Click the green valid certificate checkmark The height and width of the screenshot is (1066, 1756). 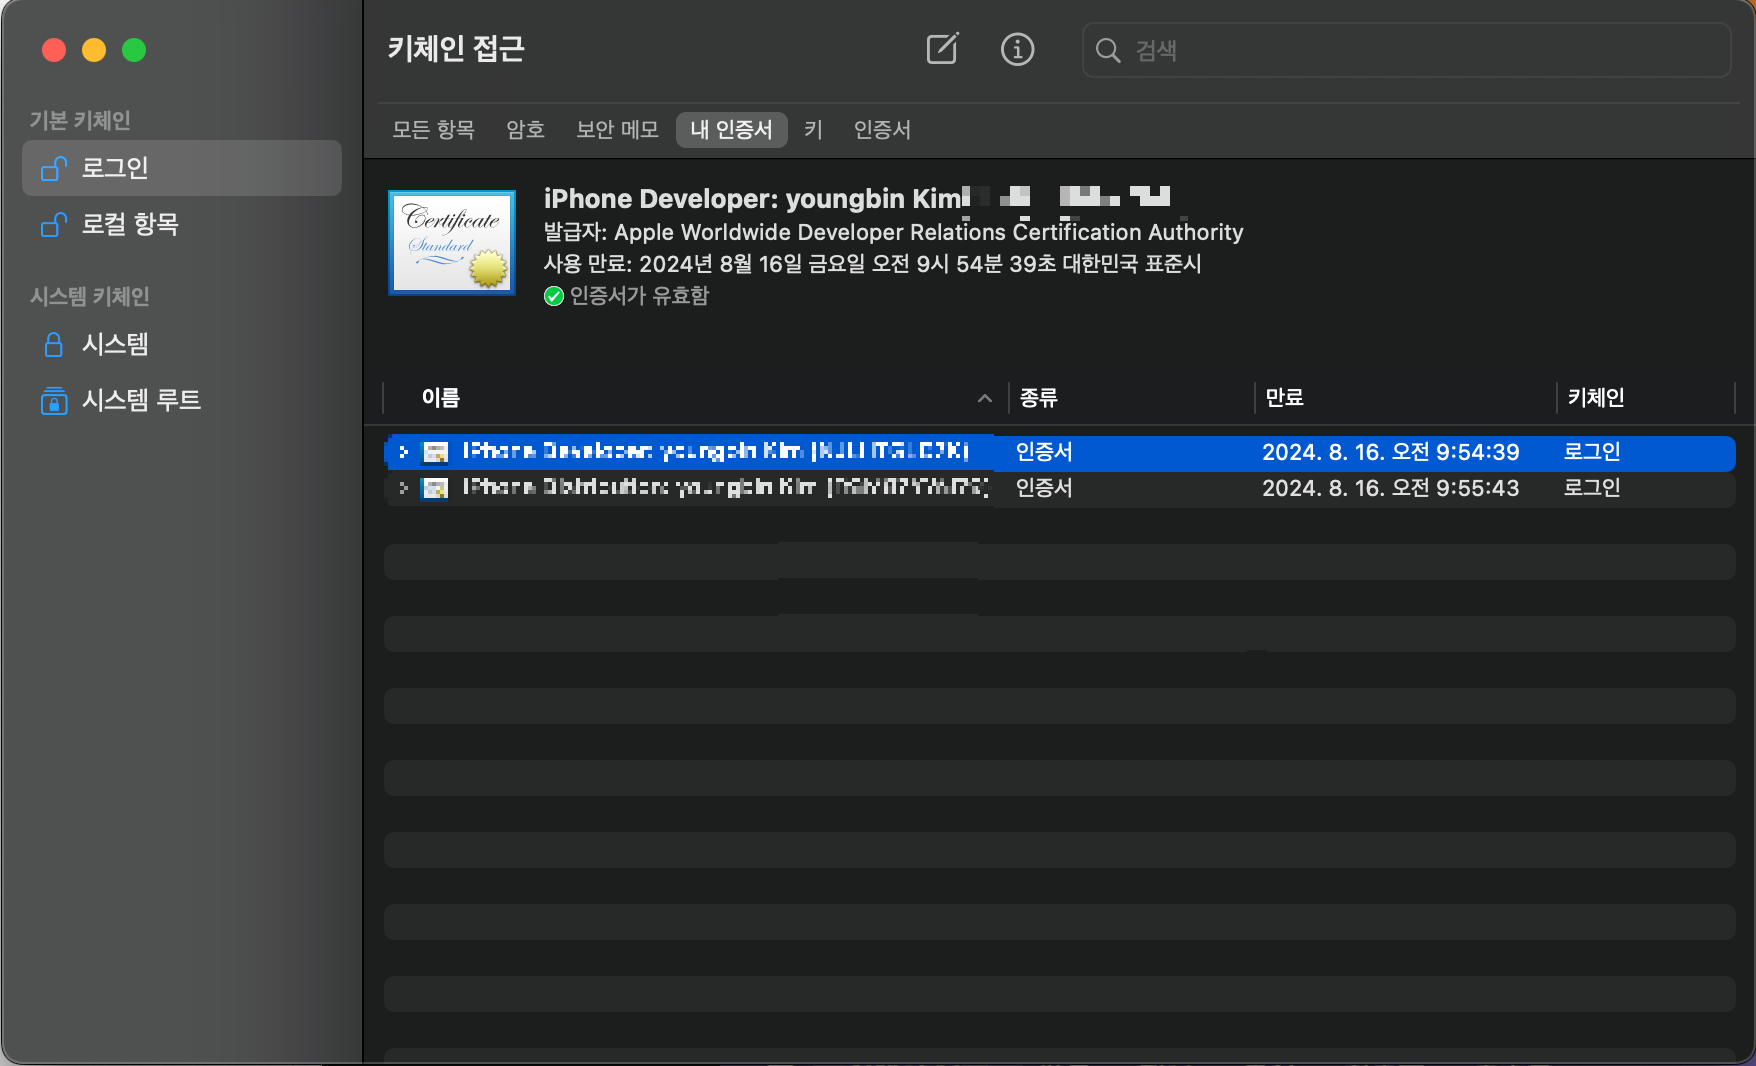tap(554, 296)
